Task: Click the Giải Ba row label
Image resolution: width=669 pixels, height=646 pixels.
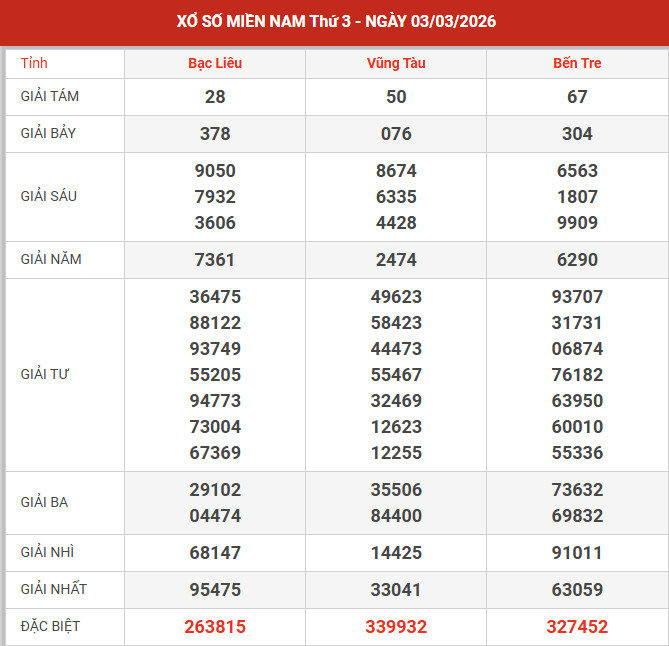Action: (45, 502)
